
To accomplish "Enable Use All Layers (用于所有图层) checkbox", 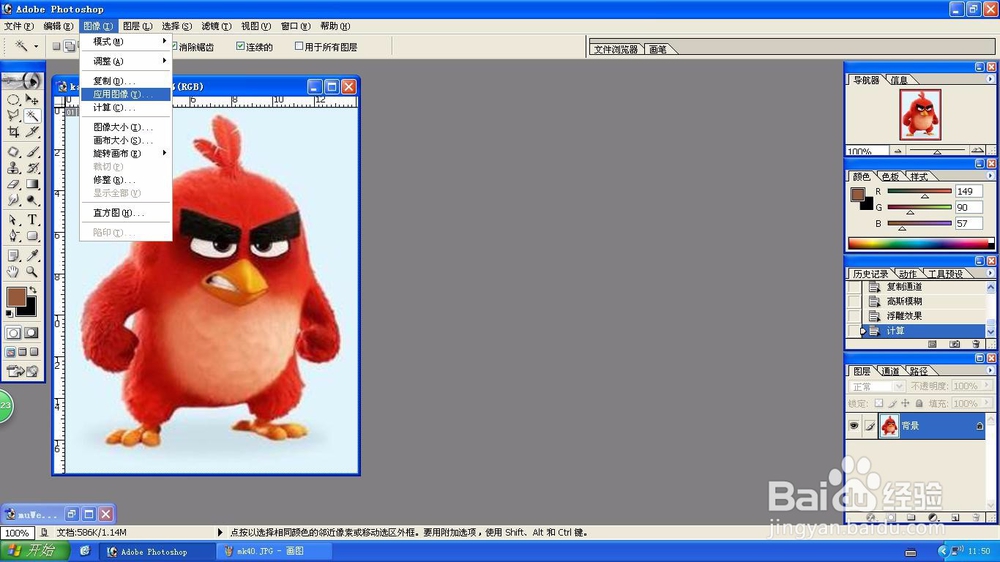I will [x=298, y=46].
